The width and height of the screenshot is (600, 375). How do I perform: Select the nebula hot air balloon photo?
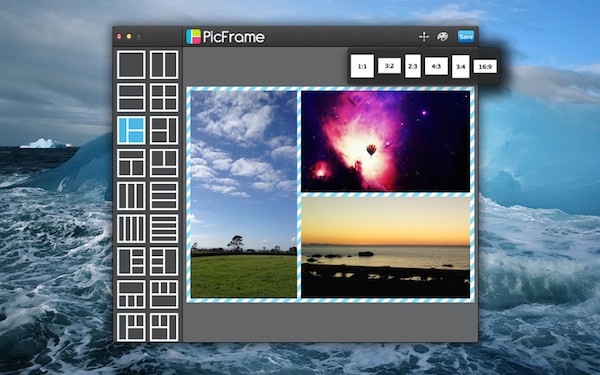(x=385, y=141)
